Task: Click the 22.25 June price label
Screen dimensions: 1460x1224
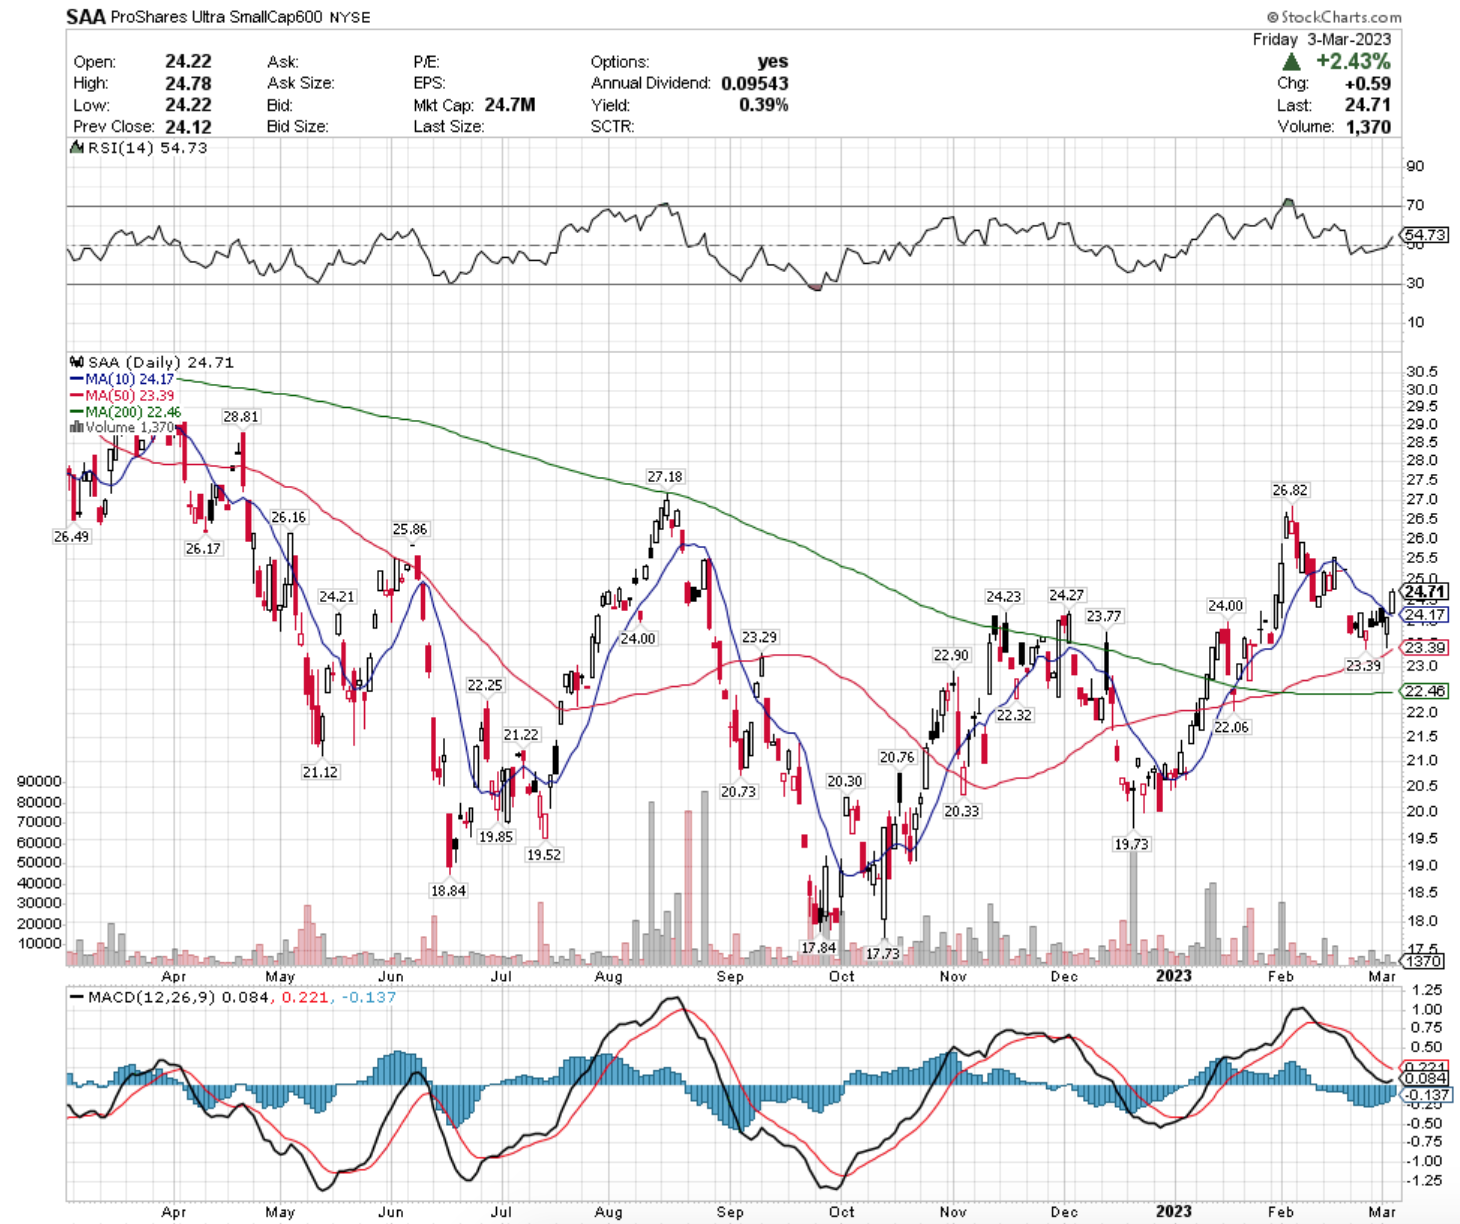Action: tap(485, 685)
